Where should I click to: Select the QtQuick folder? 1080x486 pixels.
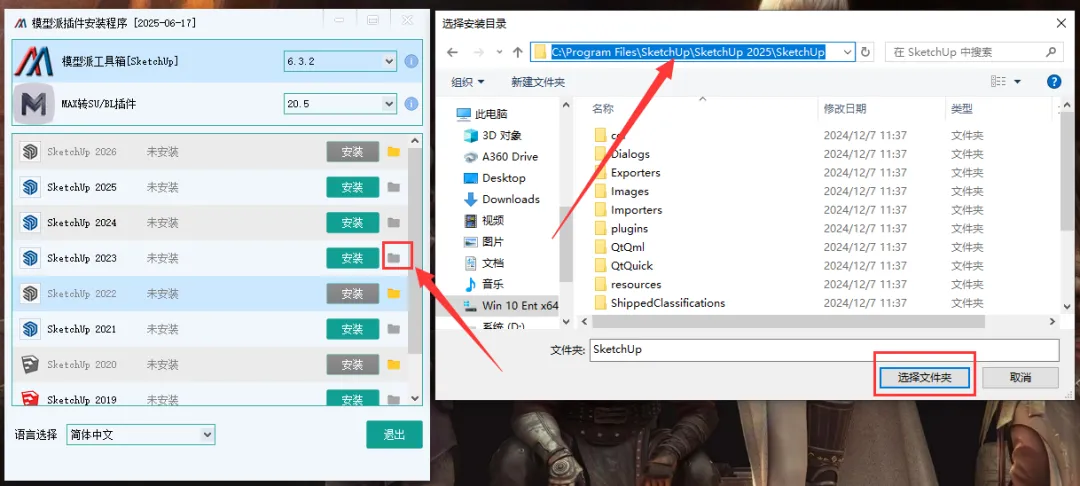pos(623,266)
